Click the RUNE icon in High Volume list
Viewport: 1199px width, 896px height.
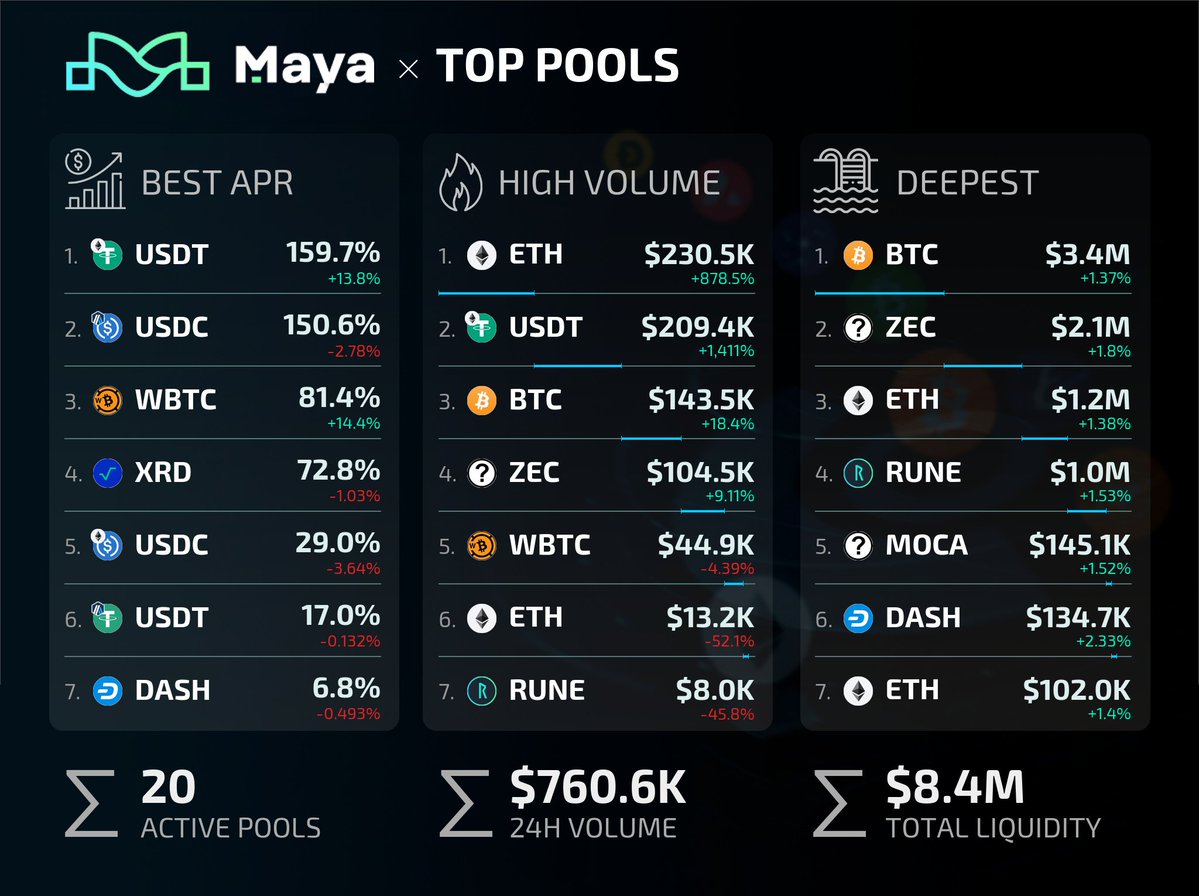click(482, 690)
